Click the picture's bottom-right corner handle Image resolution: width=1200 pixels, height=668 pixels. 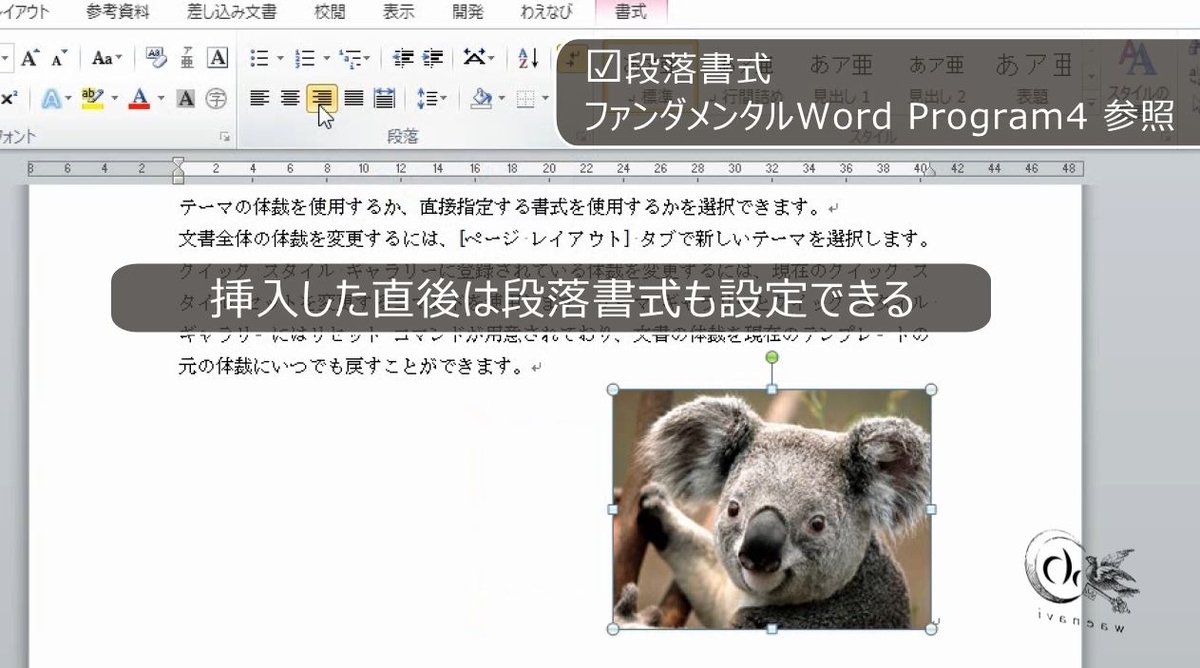[931, 629]
